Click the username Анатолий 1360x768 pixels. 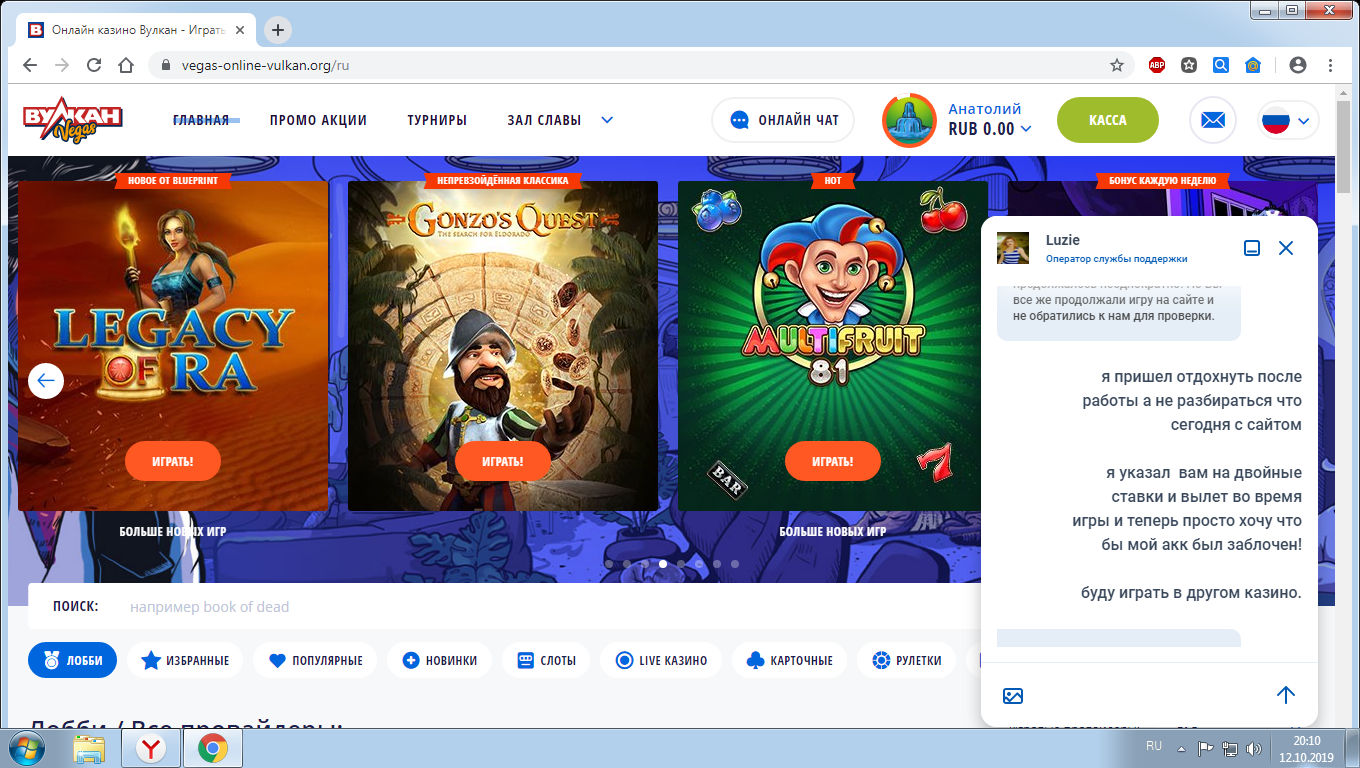click(985, 109)
